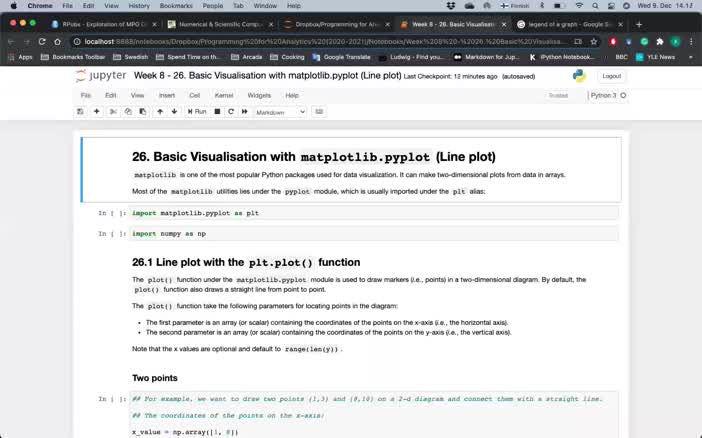The height and width of the screenshot is (438, 702).
Task: Open the command palette keyboard icon
Action: [x=319, y=112]
